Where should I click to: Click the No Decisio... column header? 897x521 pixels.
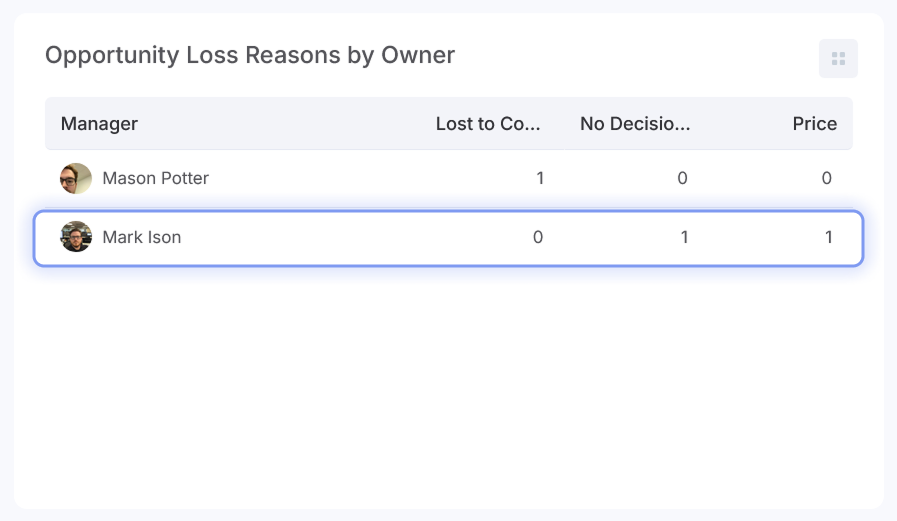coord(635,124)
